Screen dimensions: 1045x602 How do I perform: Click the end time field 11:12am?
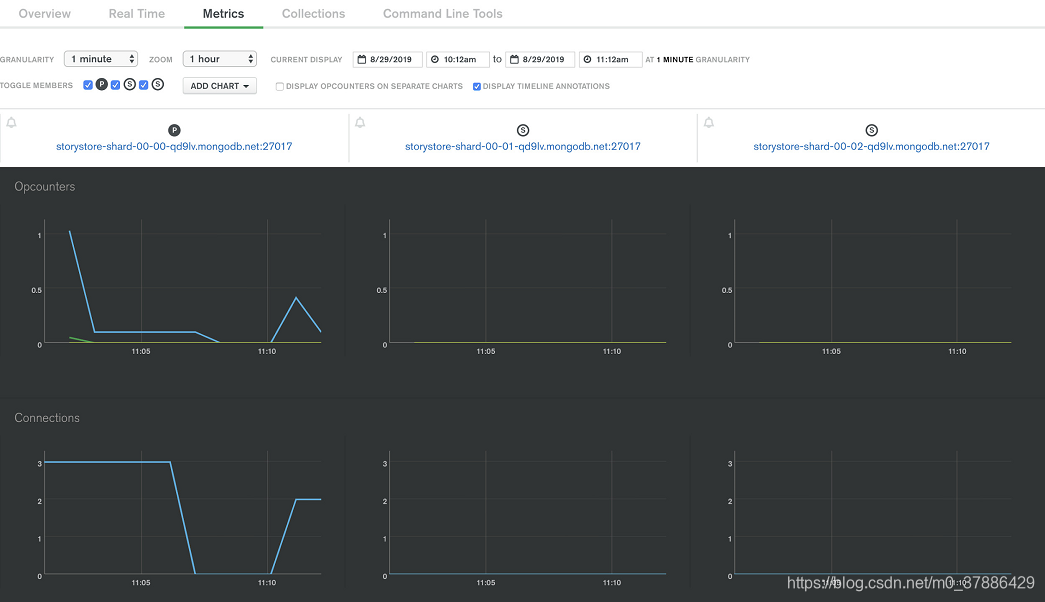point(610,59)
